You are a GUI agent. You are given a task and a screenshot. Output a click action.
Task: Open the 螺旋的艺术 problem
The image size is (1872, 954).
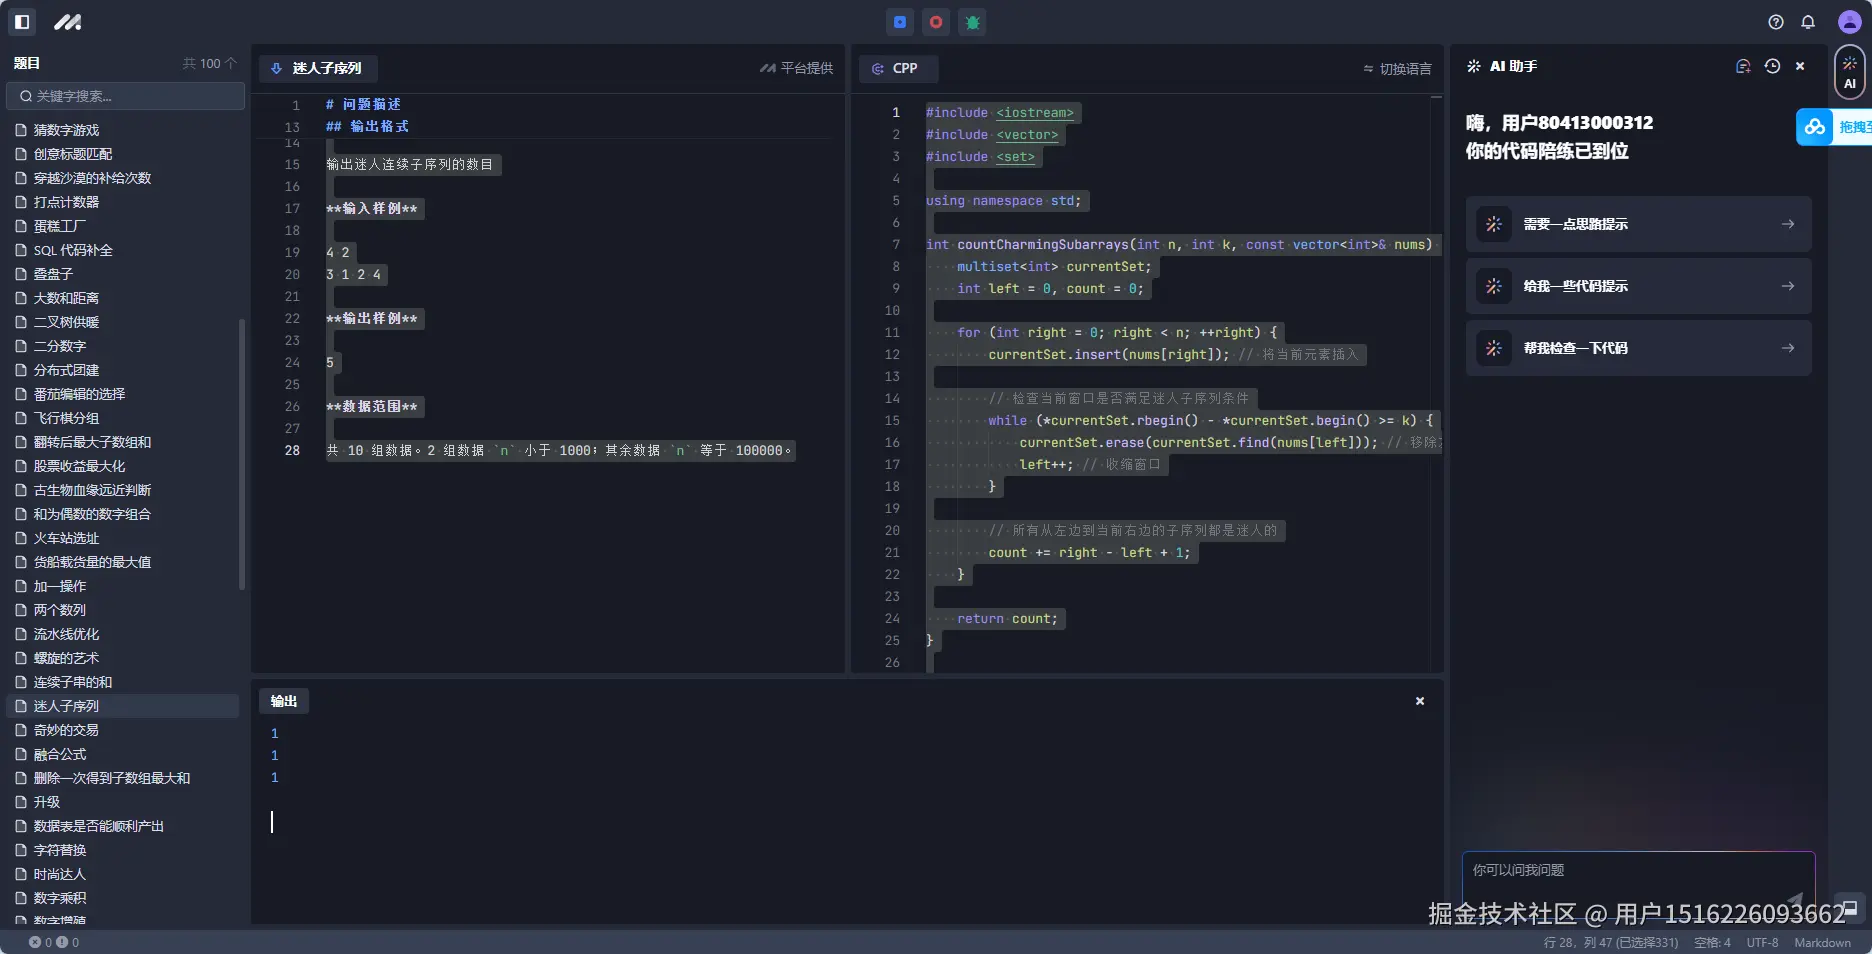coord(123,658)
